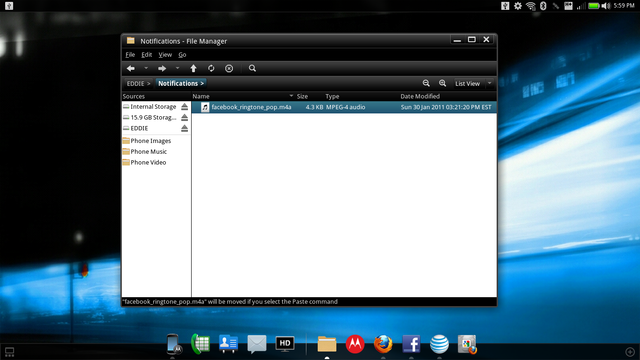Image resolution: width=640 pixels, height=360 pixels.
Task: Launch Facebook from the dock
Action: (411, 344)
